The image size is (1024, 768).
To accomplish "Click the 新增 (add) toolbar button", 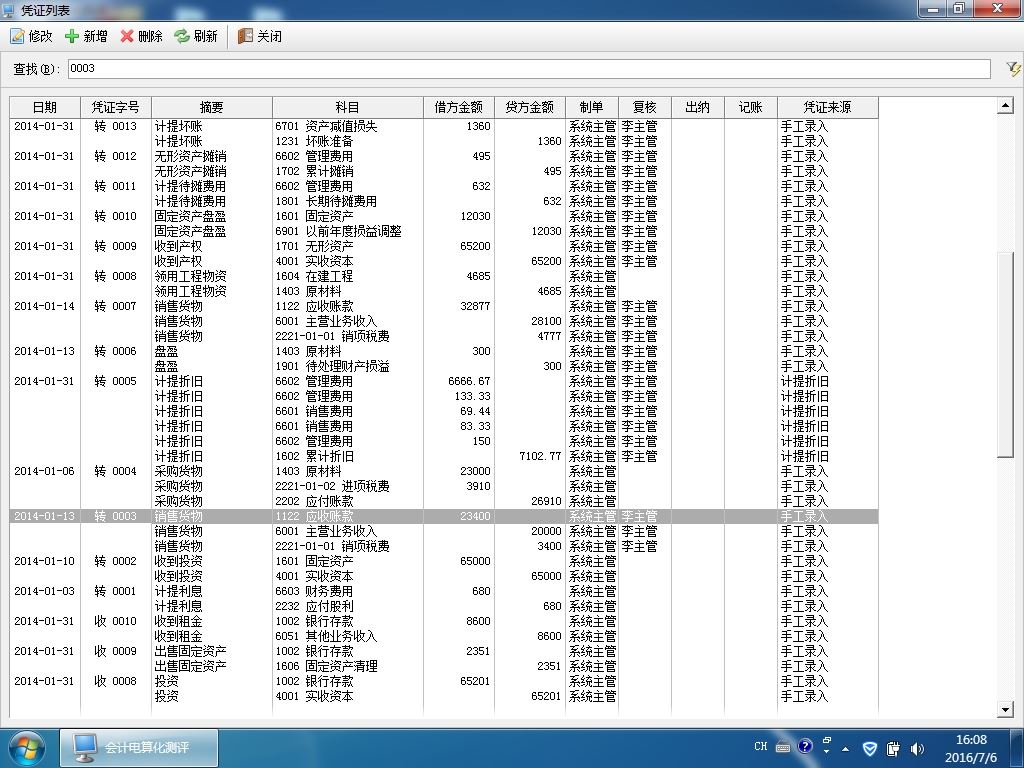I will click(86, 36).
